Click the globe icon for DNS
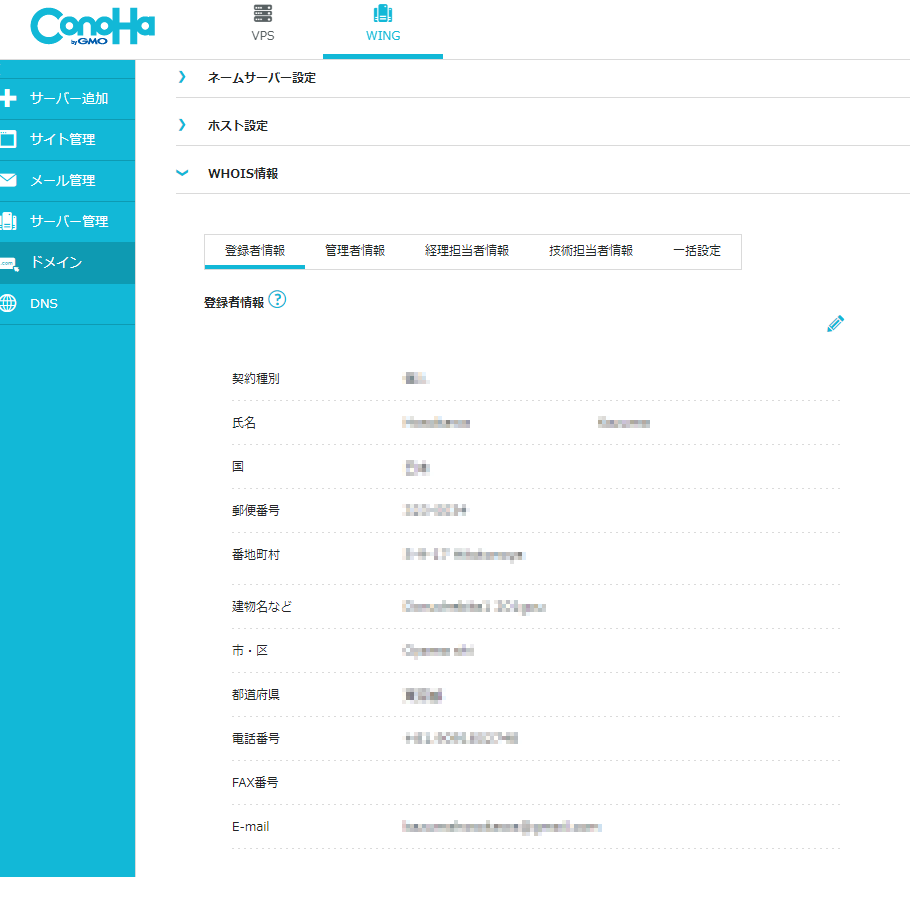The height and width of the screenshot is (899, 924). [x=8, y=303]
